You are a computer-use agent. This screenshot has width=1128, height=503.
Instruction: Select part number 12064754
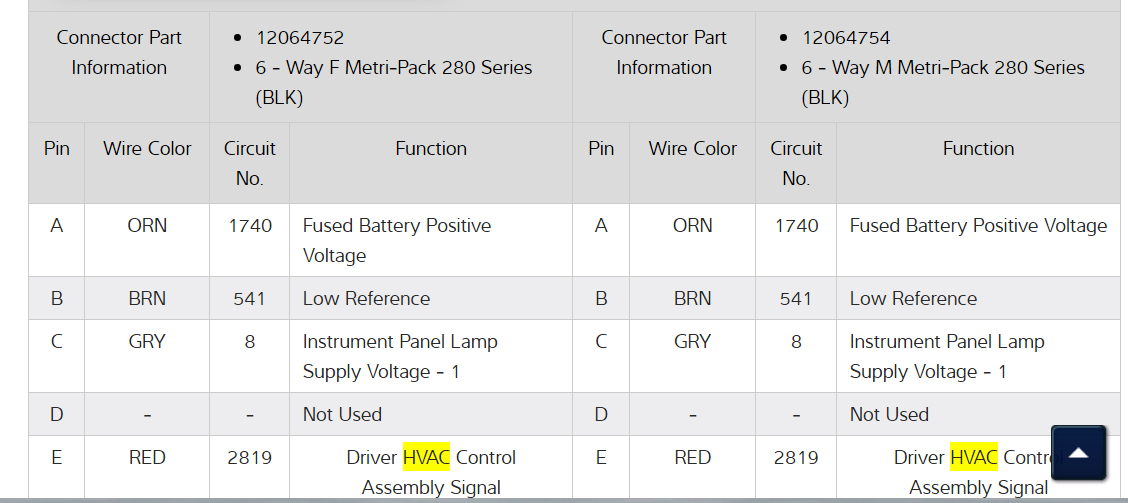846,38
